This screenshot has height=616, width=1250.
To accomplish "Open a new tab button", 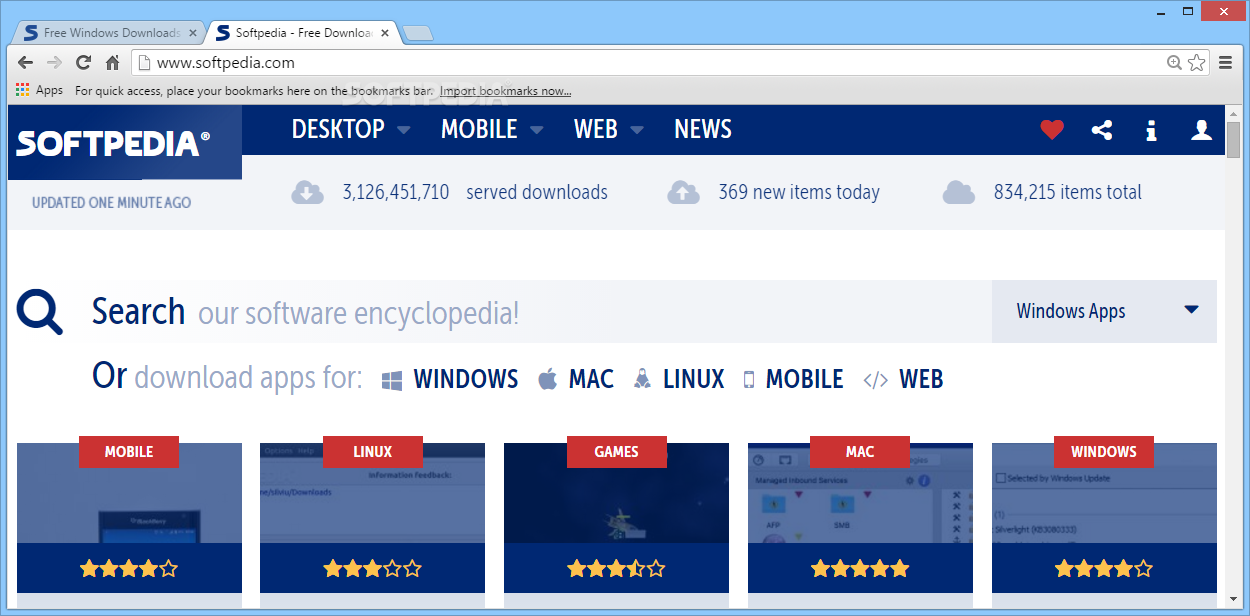I will 418,33.
